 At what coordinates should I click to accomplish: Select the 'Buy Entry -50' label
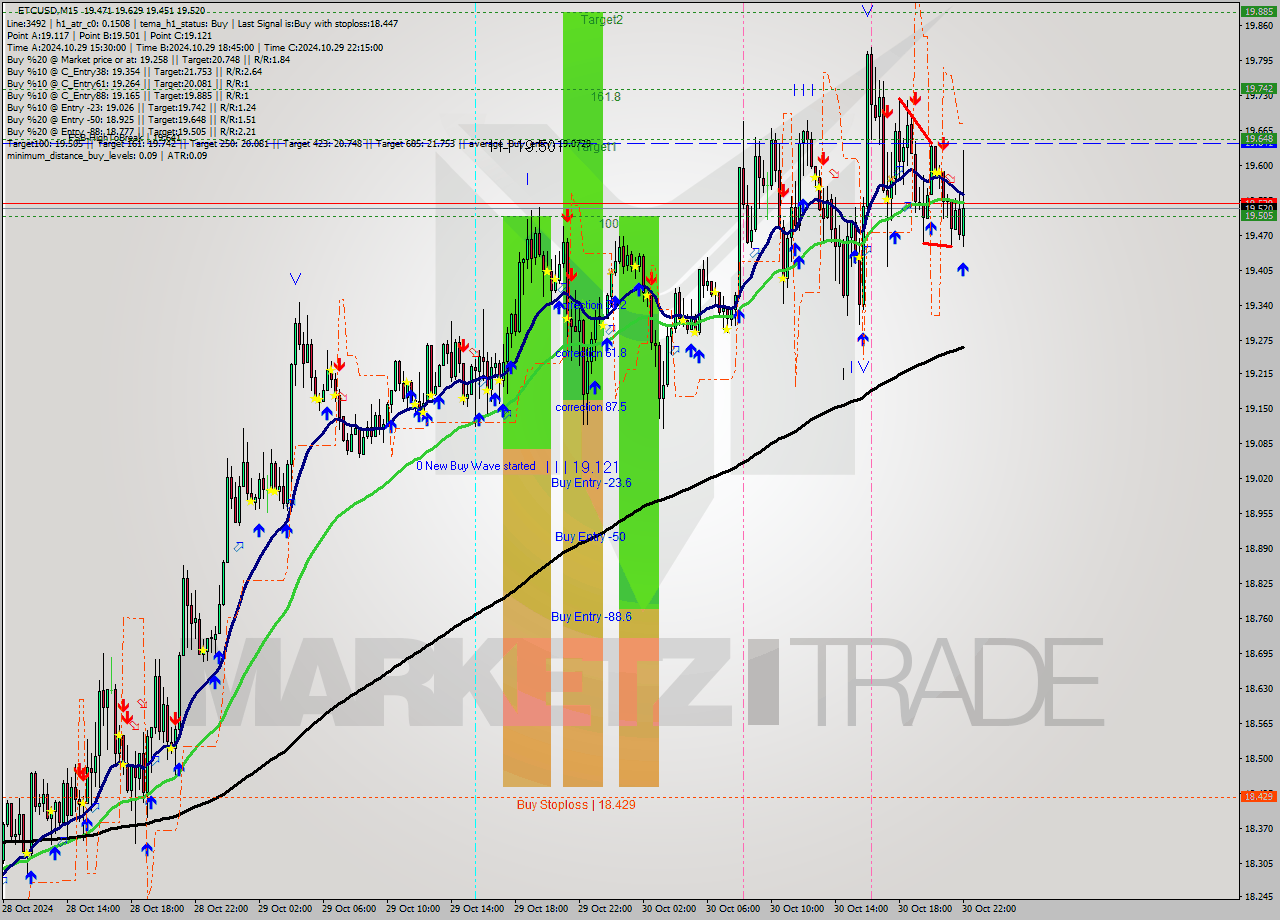pos(590,537)
